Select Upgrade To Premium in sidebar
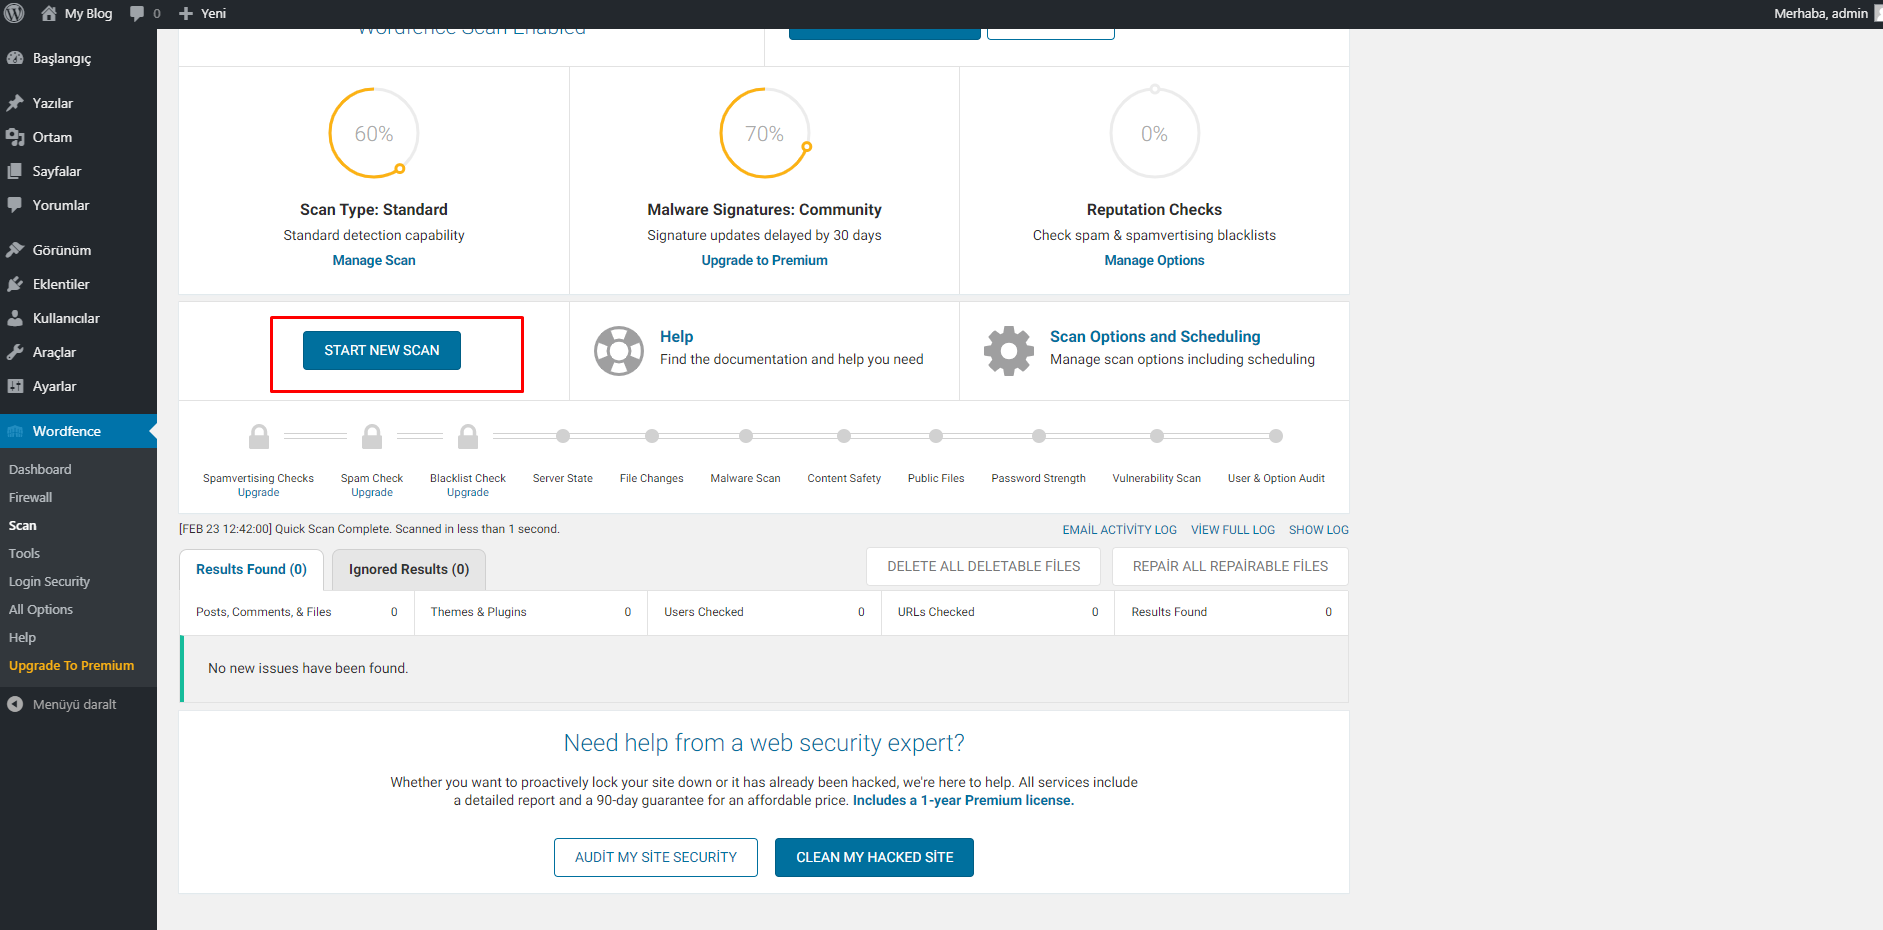This screenshot has height=930, width=1883. tap(71, 665)
